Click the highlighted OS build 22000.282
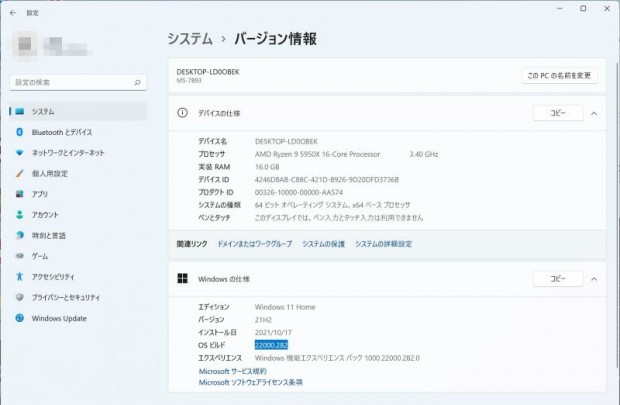This screenshot has height=405, width=620. [271, 345]
